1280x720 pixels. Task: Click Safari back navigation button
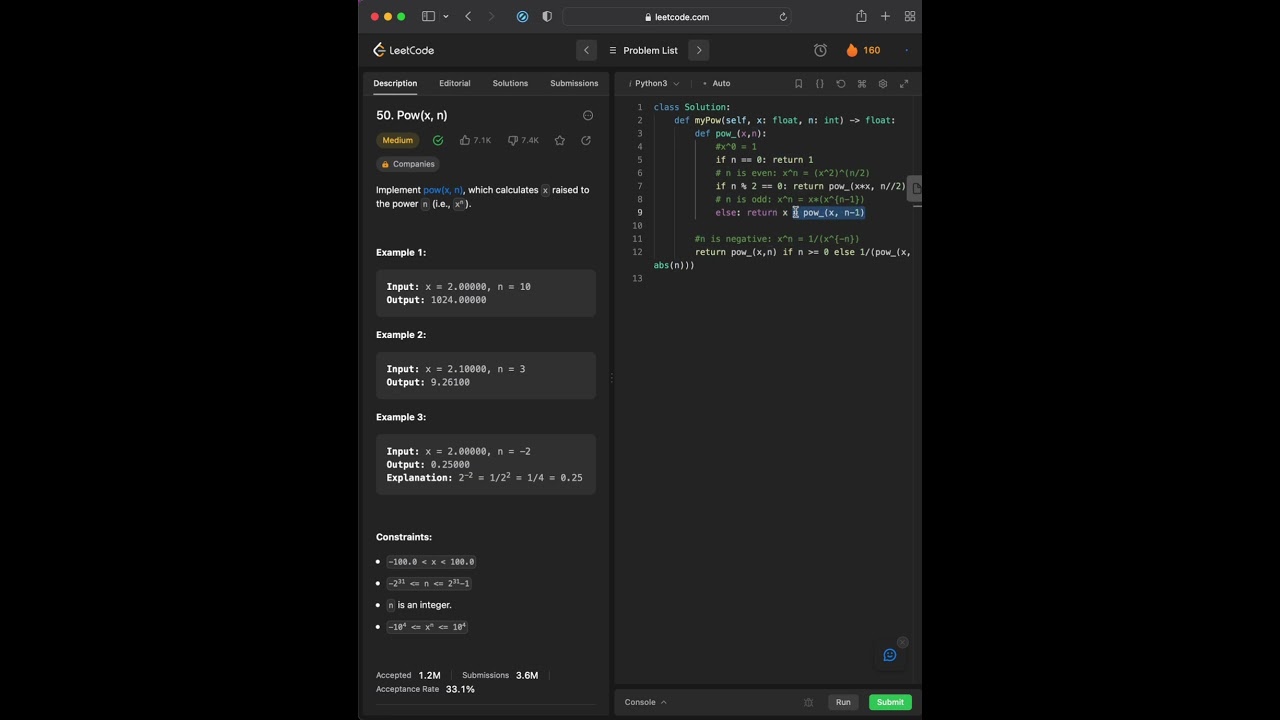[467, 16]
